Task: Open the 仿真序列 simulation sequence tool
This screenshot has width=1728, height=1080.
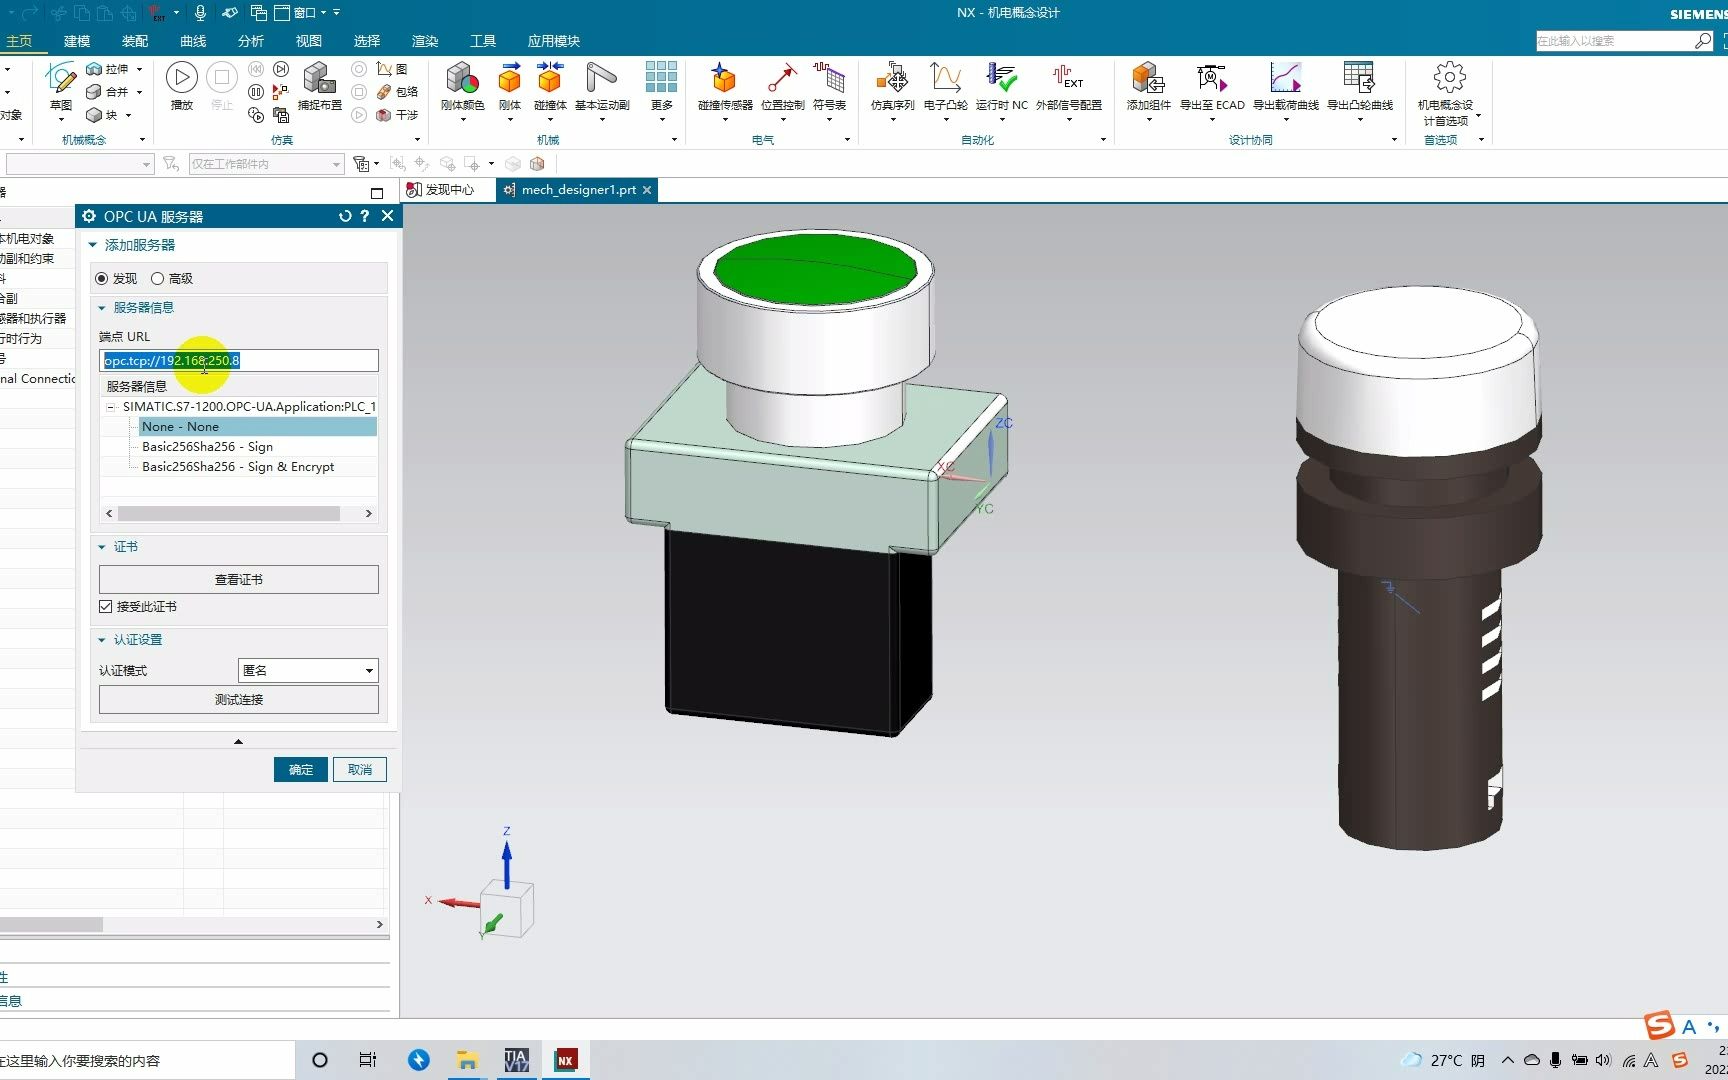Action: click(892, 78)
